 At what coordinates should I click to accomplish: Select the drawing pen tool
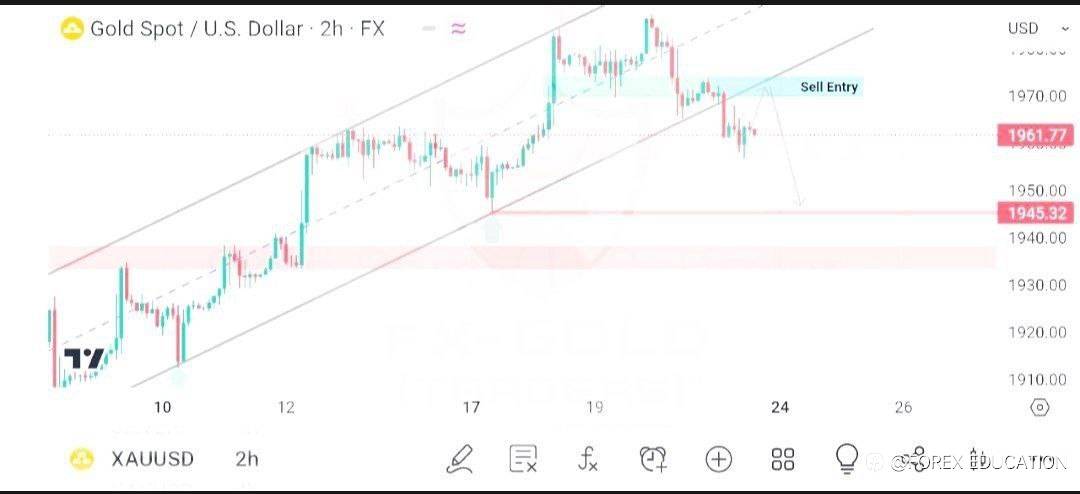460,459
